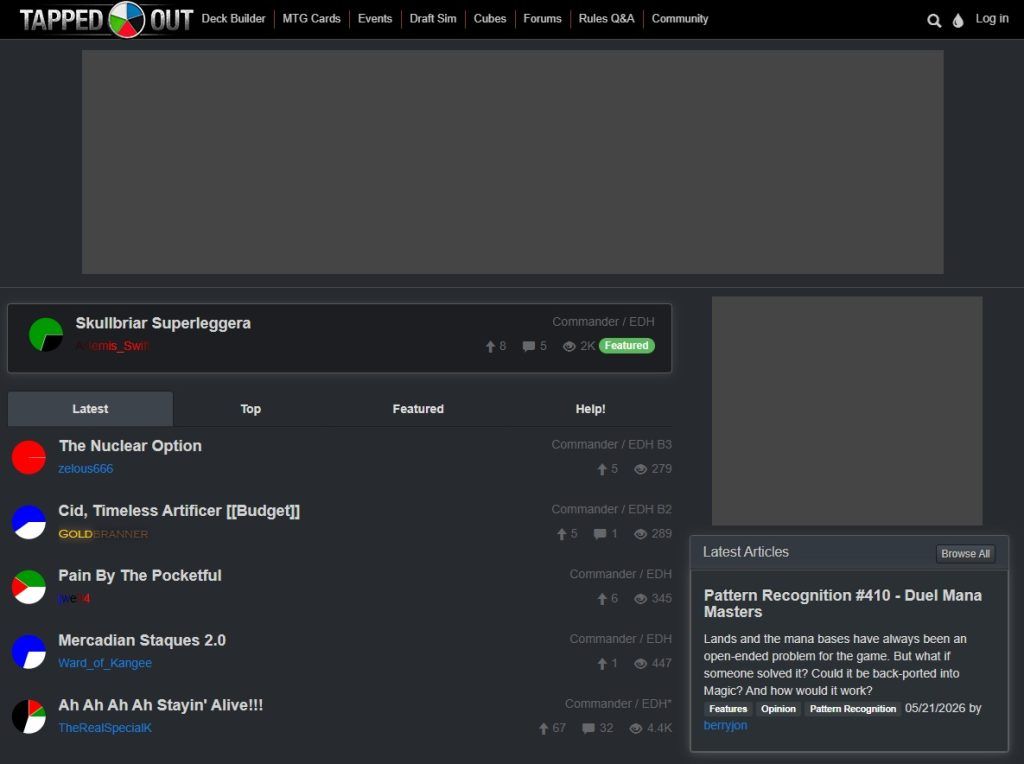Open Mercadian Staques 2.0 deck

pyautogui.click(x=142, y=640)
